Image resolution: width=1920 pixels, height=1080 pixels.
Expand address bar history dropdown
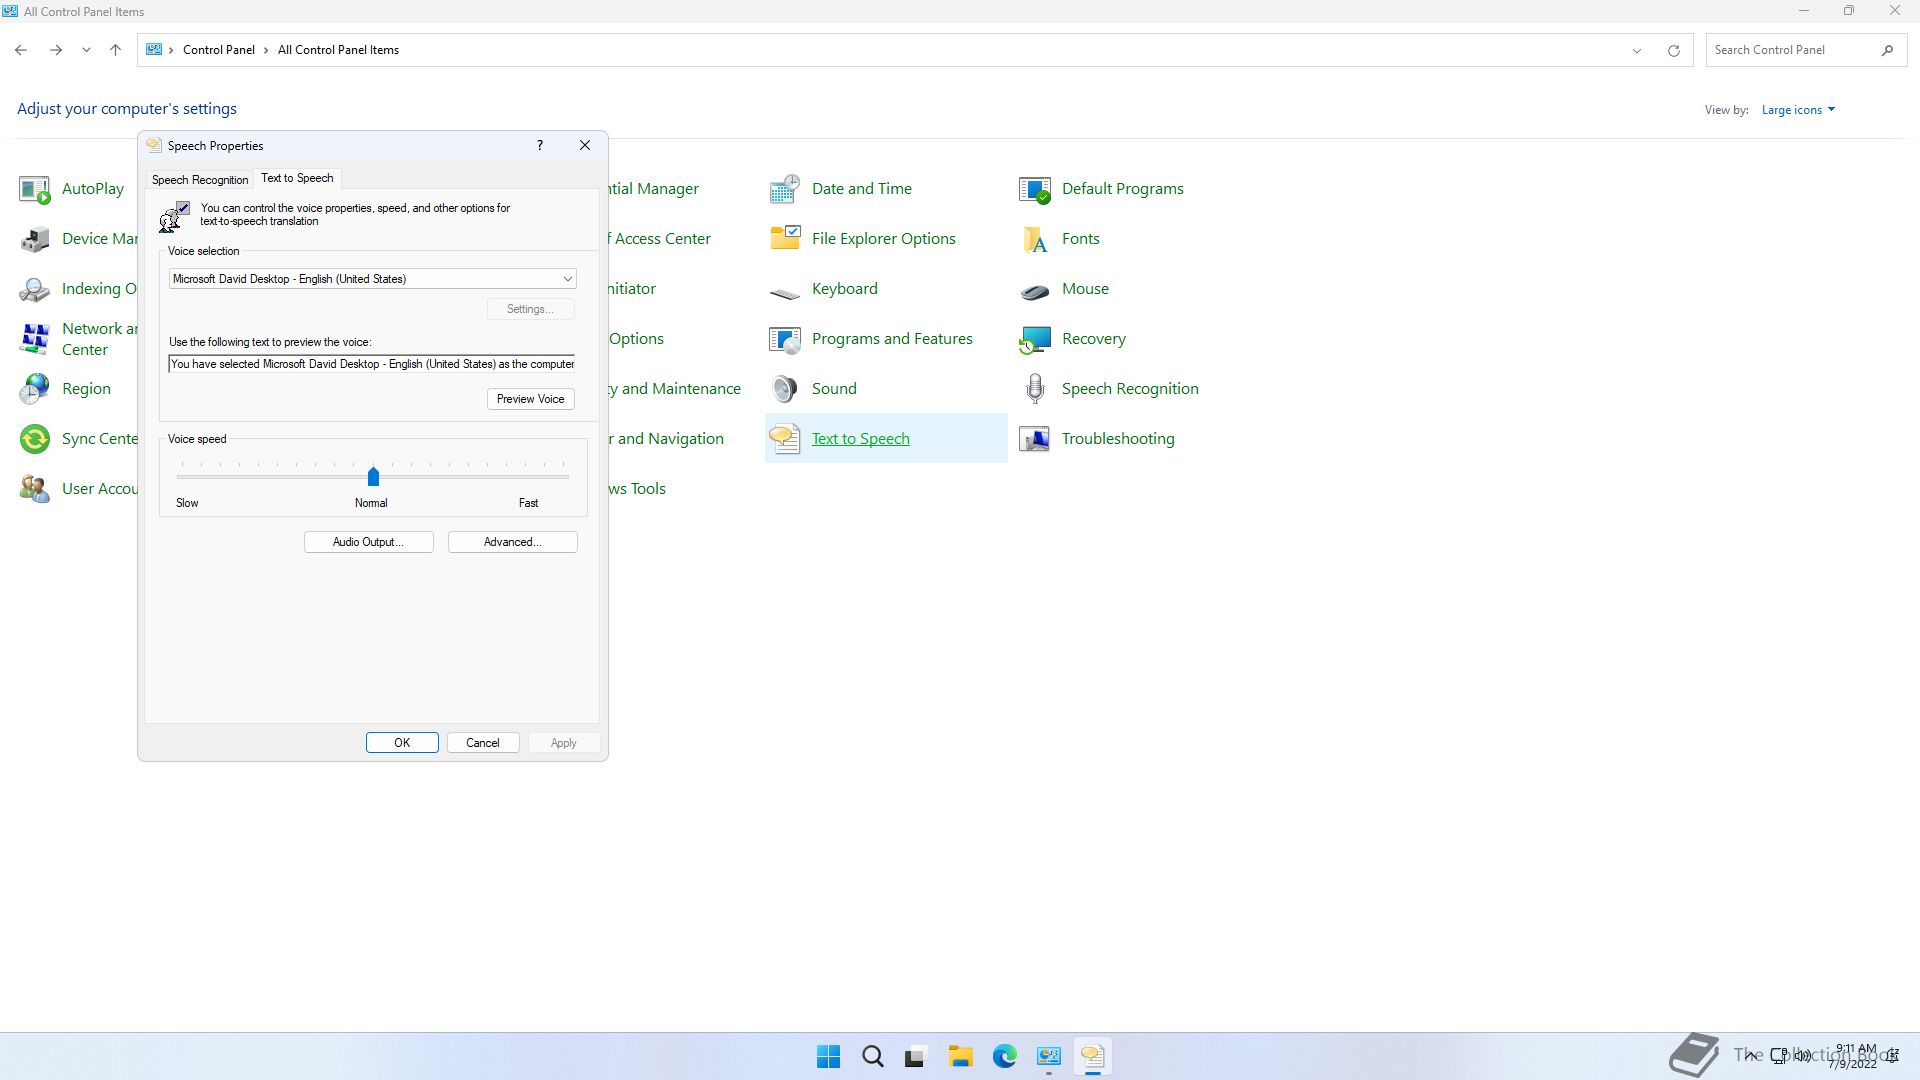click(1637, 50)
